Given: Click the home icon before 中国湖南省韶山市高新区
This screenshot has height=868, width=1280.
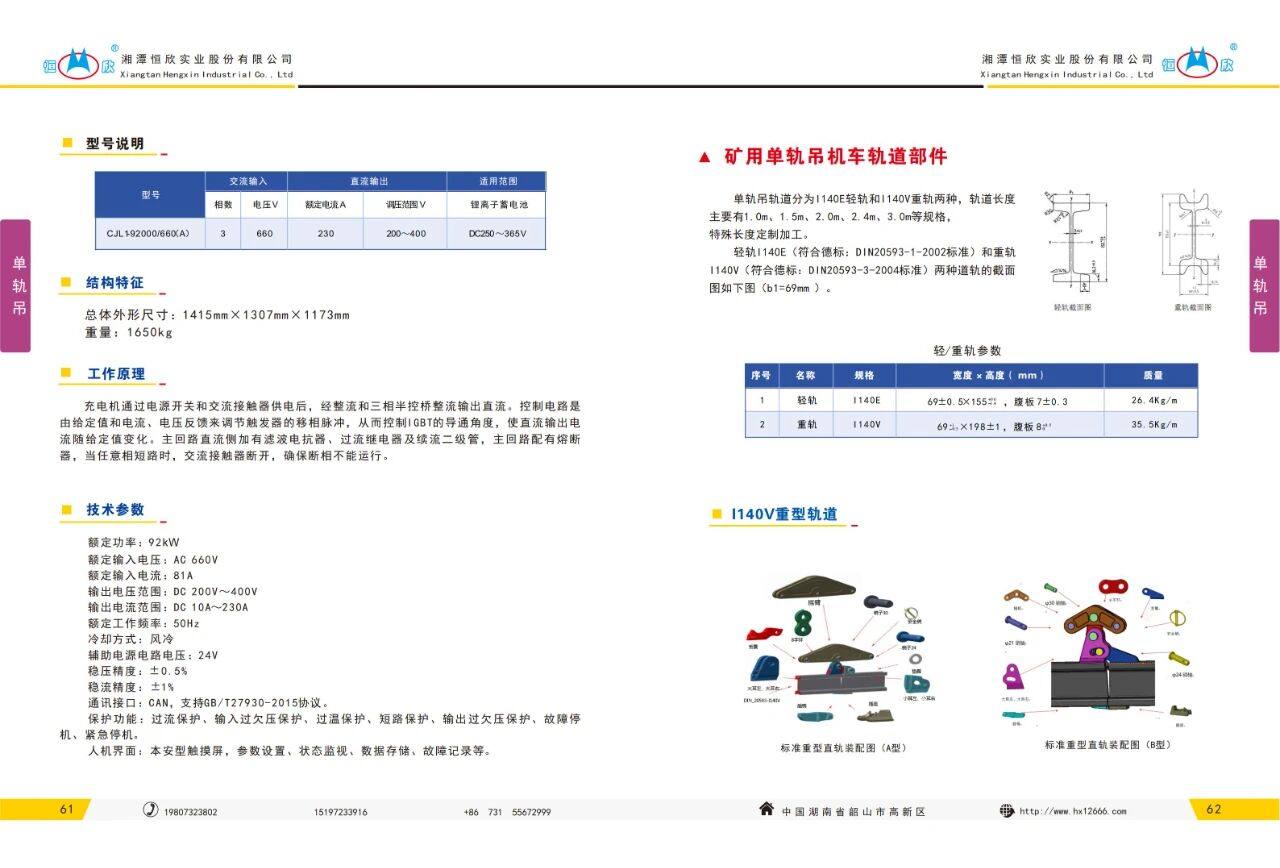Looking at the screenshot, I should click(x=766, y=809).
